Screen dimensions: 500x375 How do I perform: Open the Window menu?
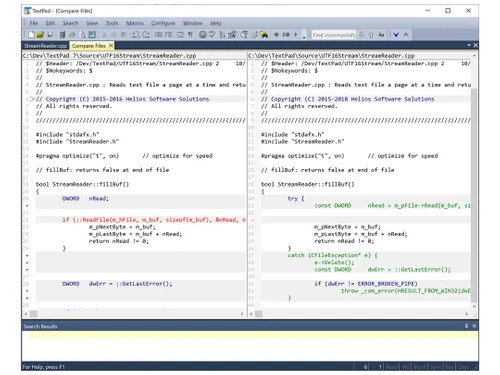(x=193, y=23)
